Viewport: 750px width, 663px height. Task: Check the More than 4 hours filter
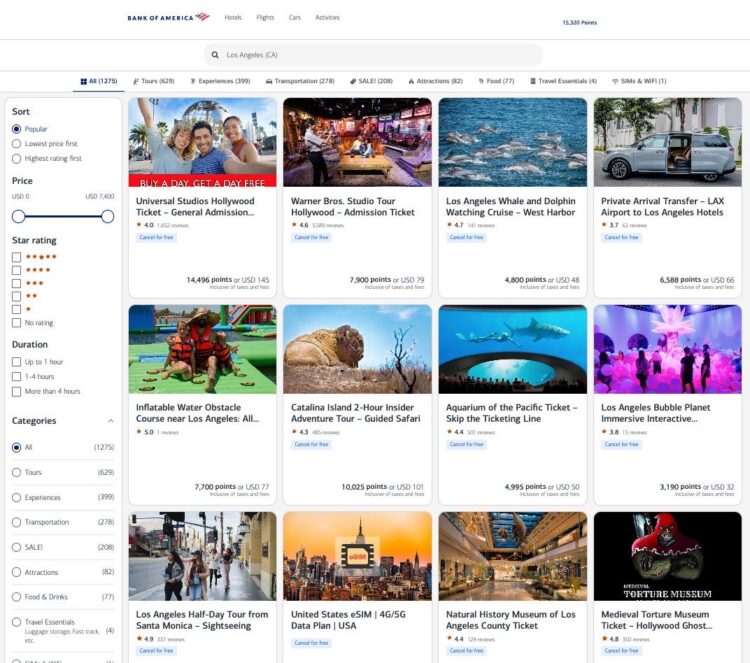pos(17,392)
